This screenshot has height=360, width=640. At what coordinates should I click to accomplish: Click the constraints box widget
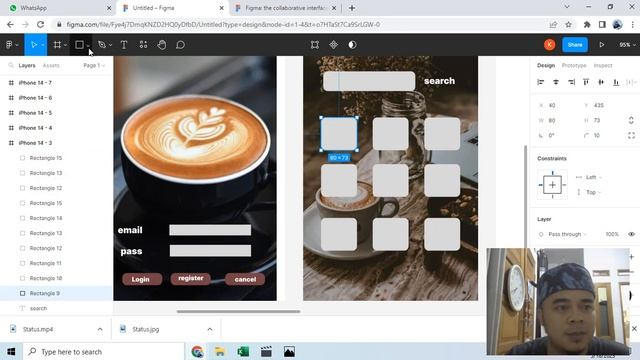pos(552,185)
